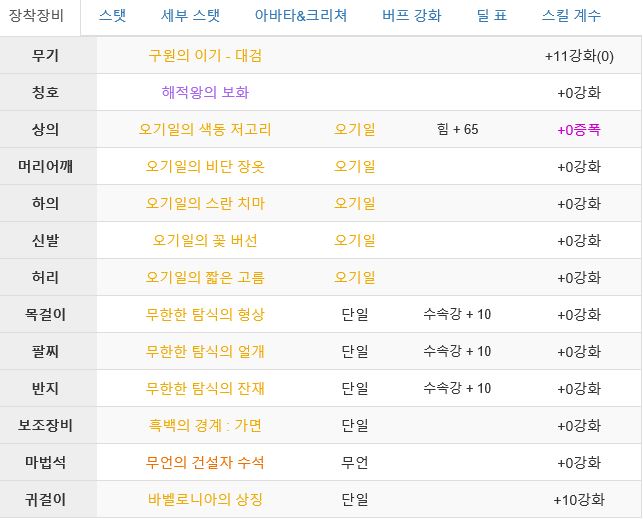
Task: Click 흑백의 경계 : 가면 item
Action: tap(205, 425)
